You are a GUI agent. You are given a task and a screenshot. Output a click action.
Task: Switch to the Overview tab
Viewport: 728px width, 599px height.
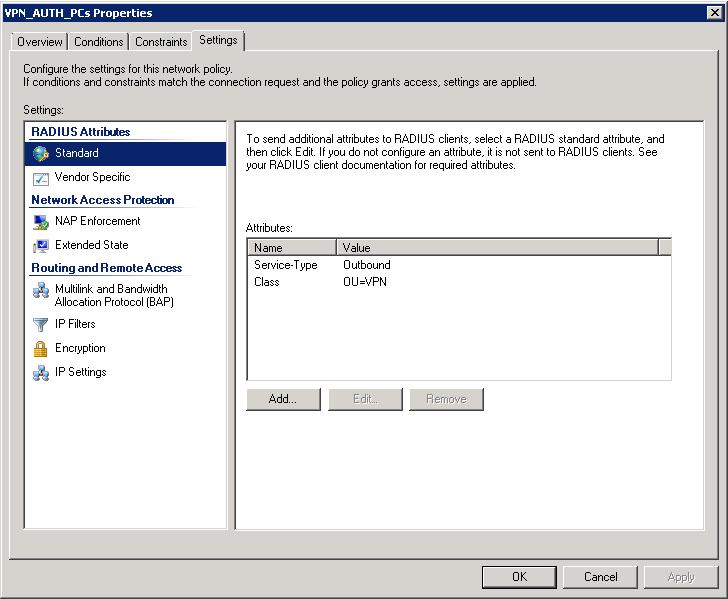click(40, 42)
